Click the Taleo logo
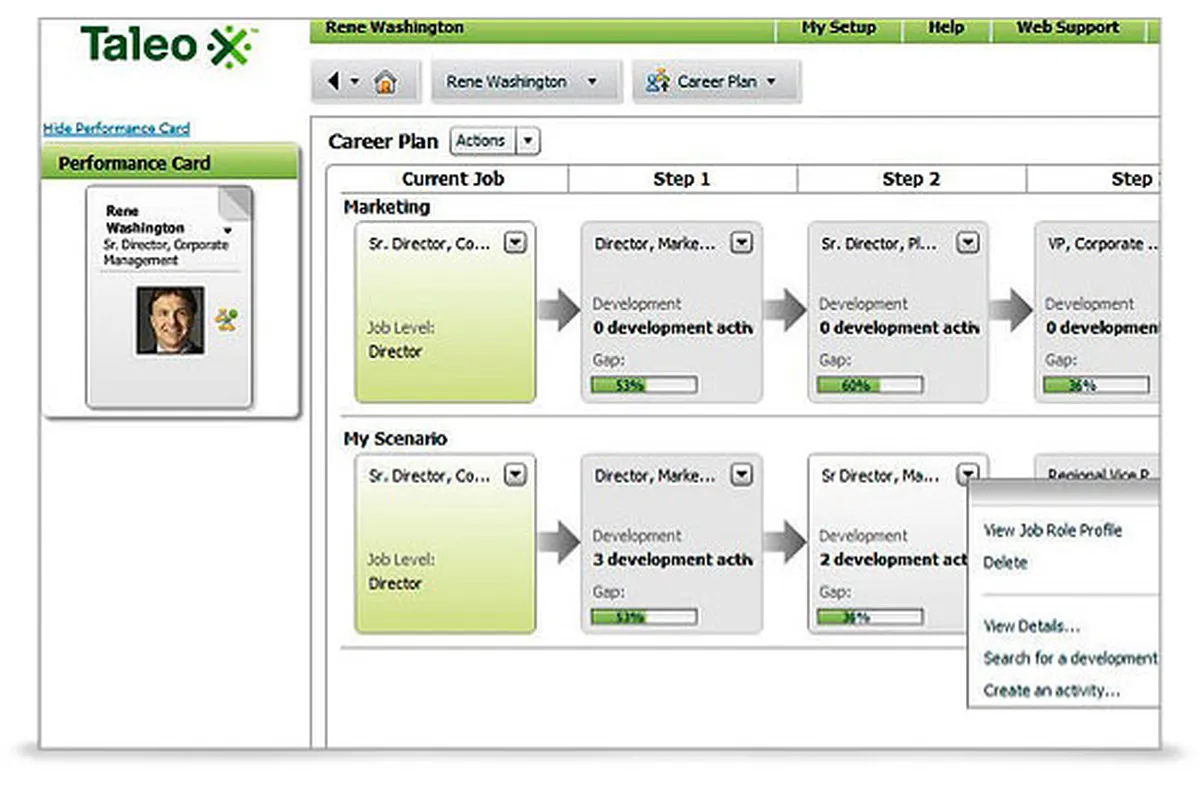Viewport: 1200px width, 801px height. pyautogui.click(x=169, y=46)
